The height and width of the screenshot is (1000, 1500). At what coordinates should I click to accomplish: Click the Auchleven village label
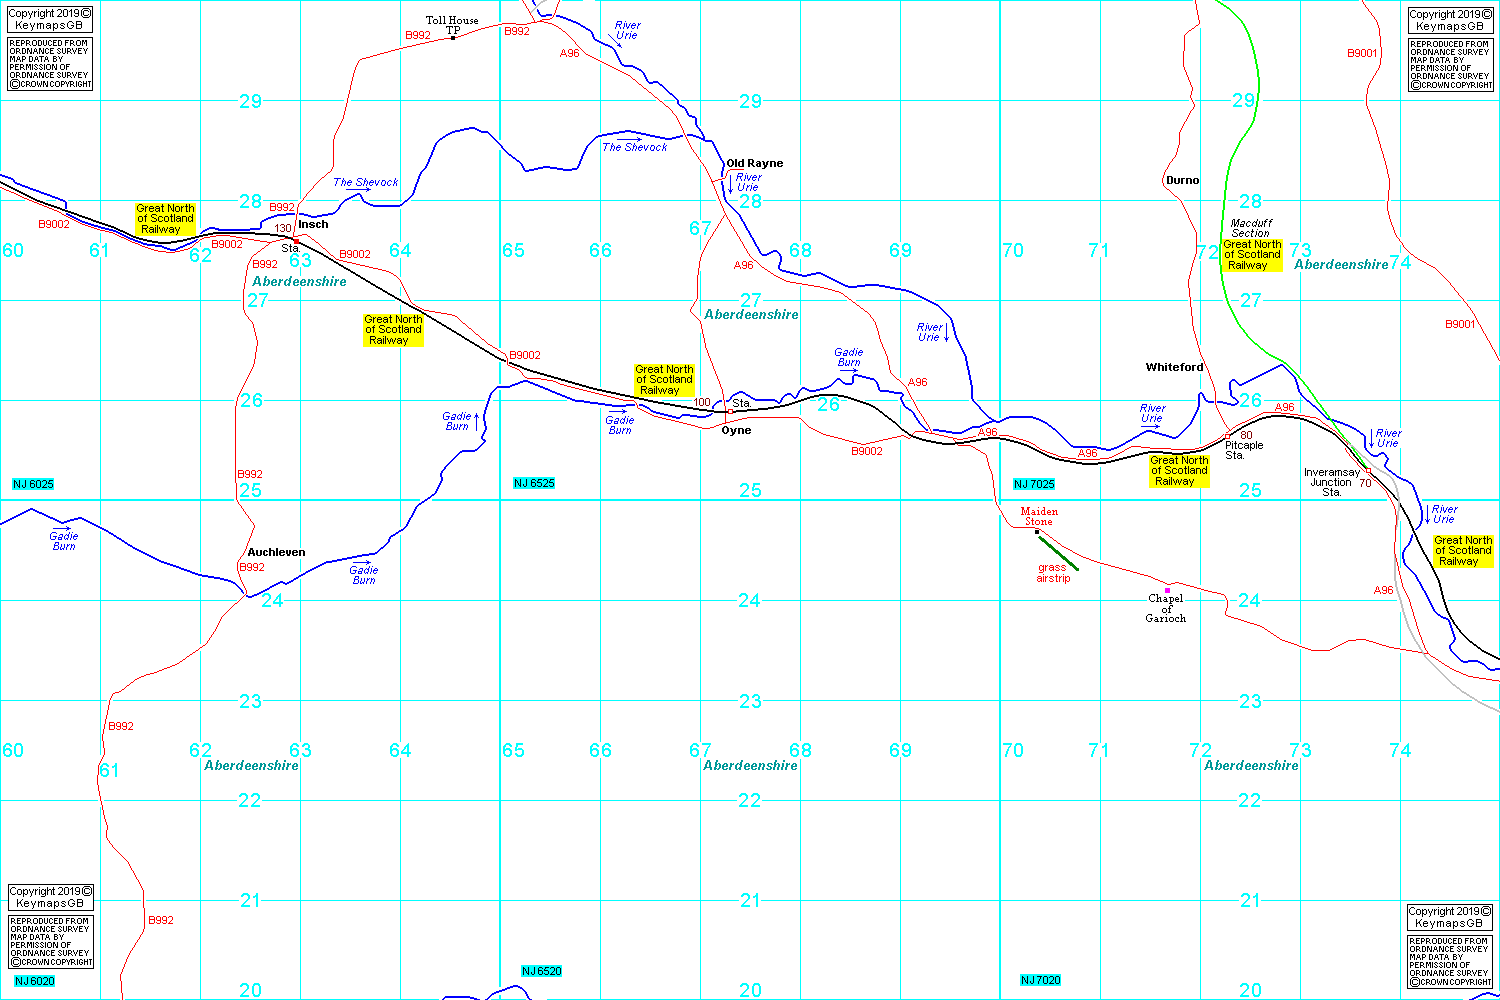point(276,552)
